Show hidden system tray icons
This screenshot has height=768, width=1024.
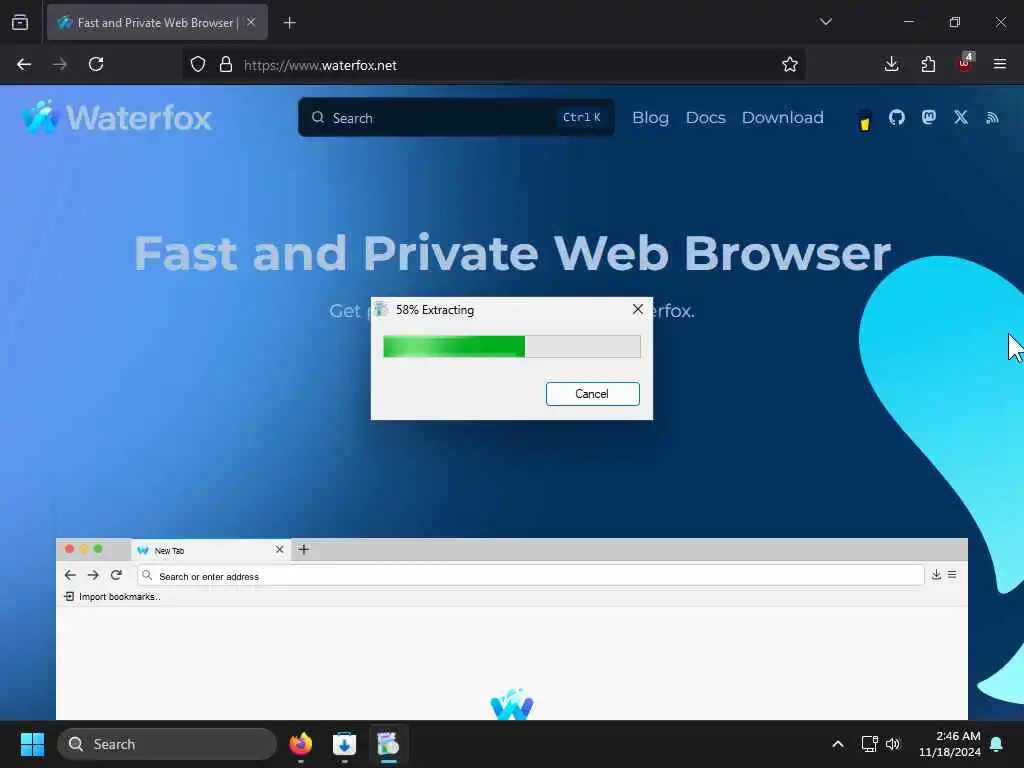837,744
